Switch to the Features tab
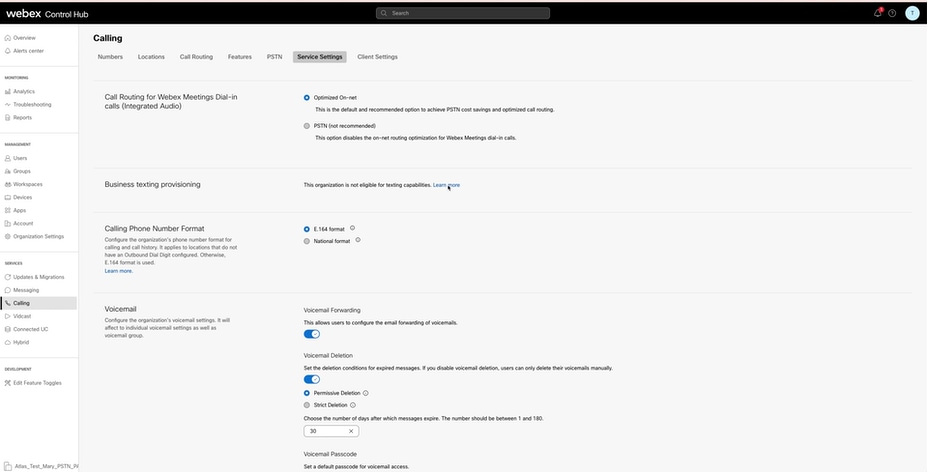This screenshot has width=928, height=472. (240, 57)
